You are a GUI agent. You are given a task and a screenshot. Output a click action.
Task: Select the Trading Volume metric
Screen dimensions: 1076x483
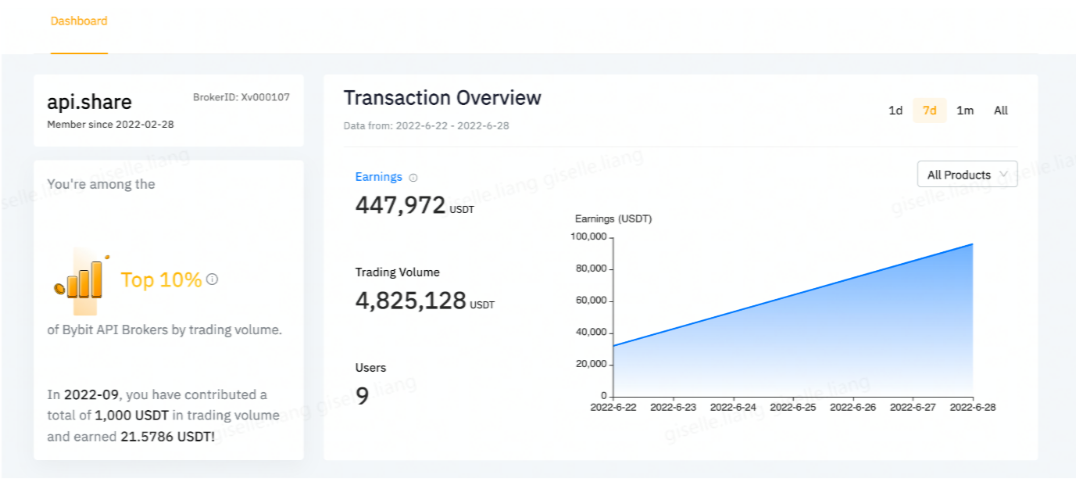(397, 272)
